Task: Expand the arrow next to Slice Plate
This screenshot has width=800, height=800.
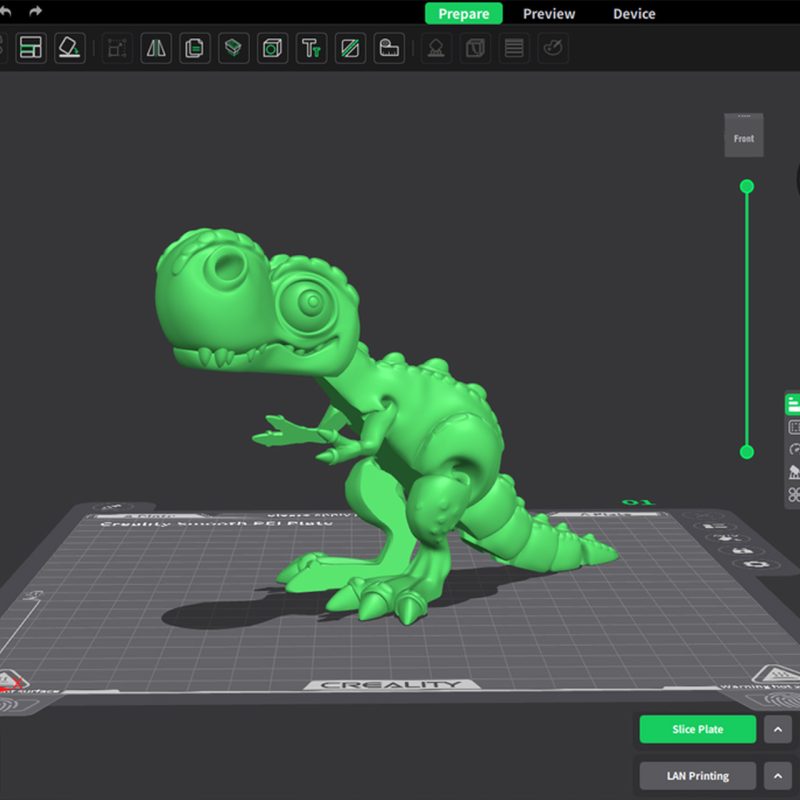Action: pos(777,729)
